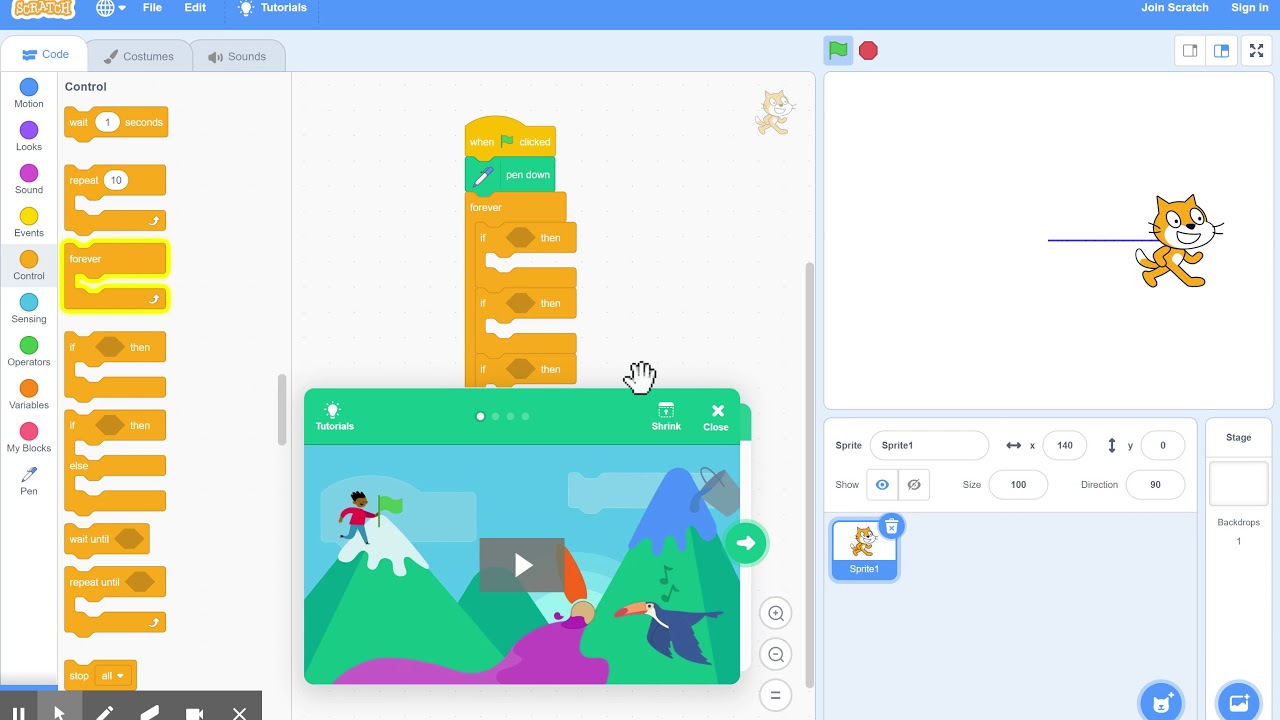Delete Sprite1 with trash icon
This screenshot has width=1280, height=720.
(892, 526)
